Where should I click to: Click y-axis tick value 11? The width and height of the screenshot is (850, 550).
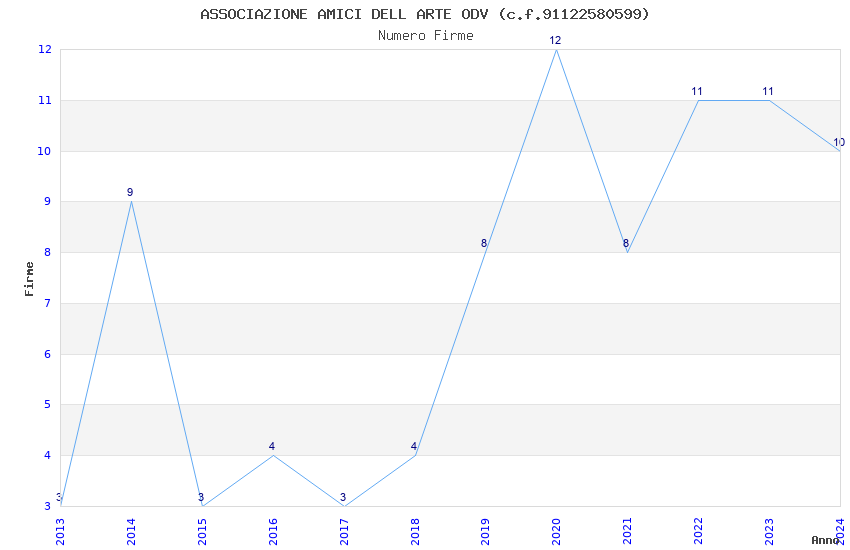(44, 100)
